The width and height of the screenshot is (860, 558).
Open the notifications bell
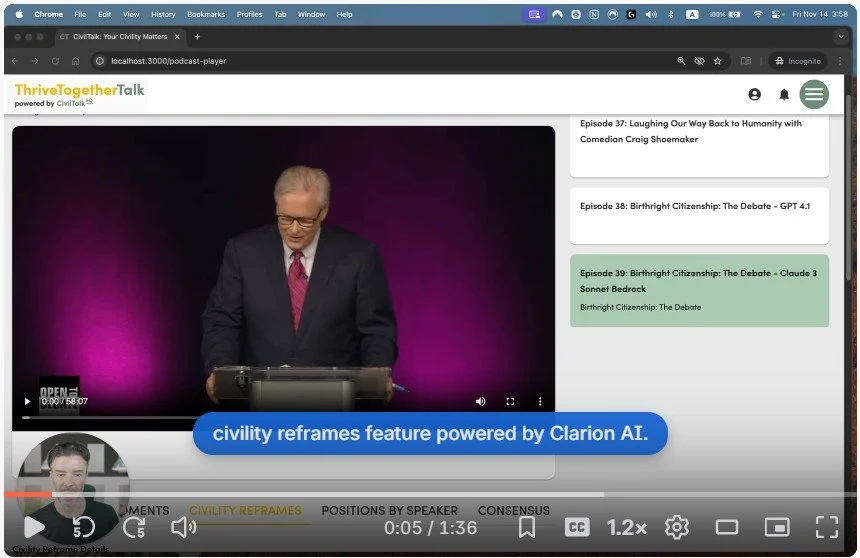coord(784,94)
